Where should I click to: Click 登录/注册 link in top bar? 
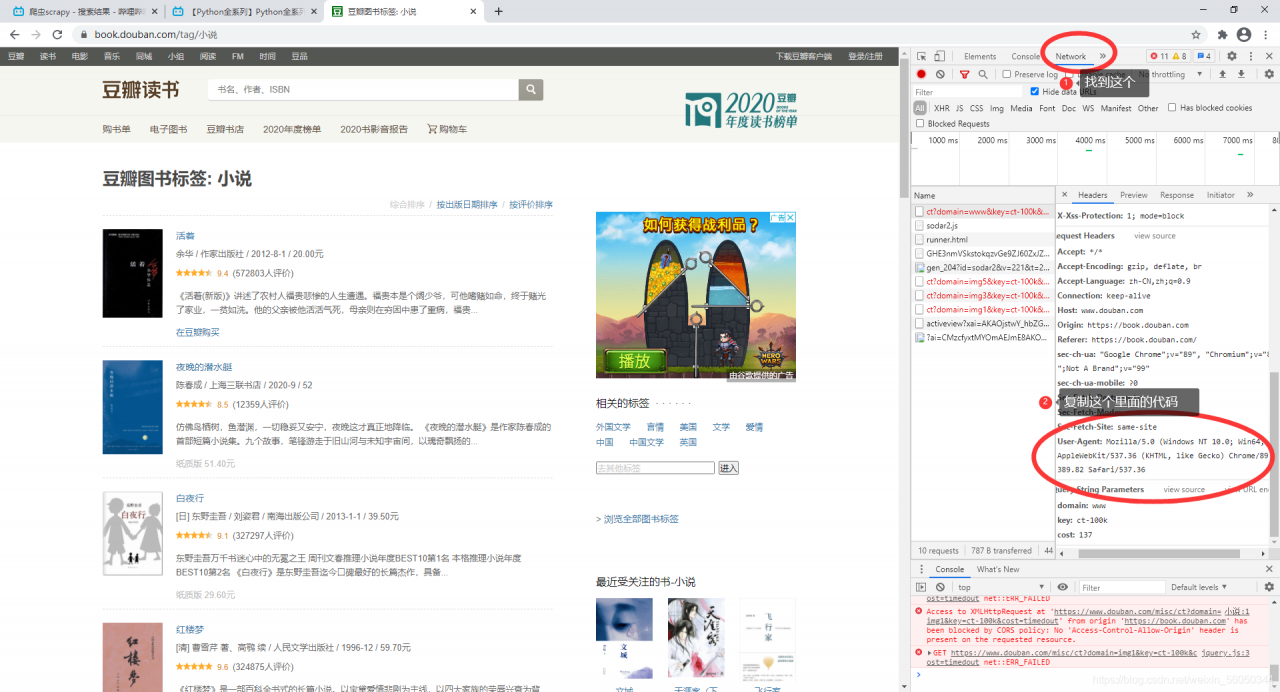[x=865, y=56]
